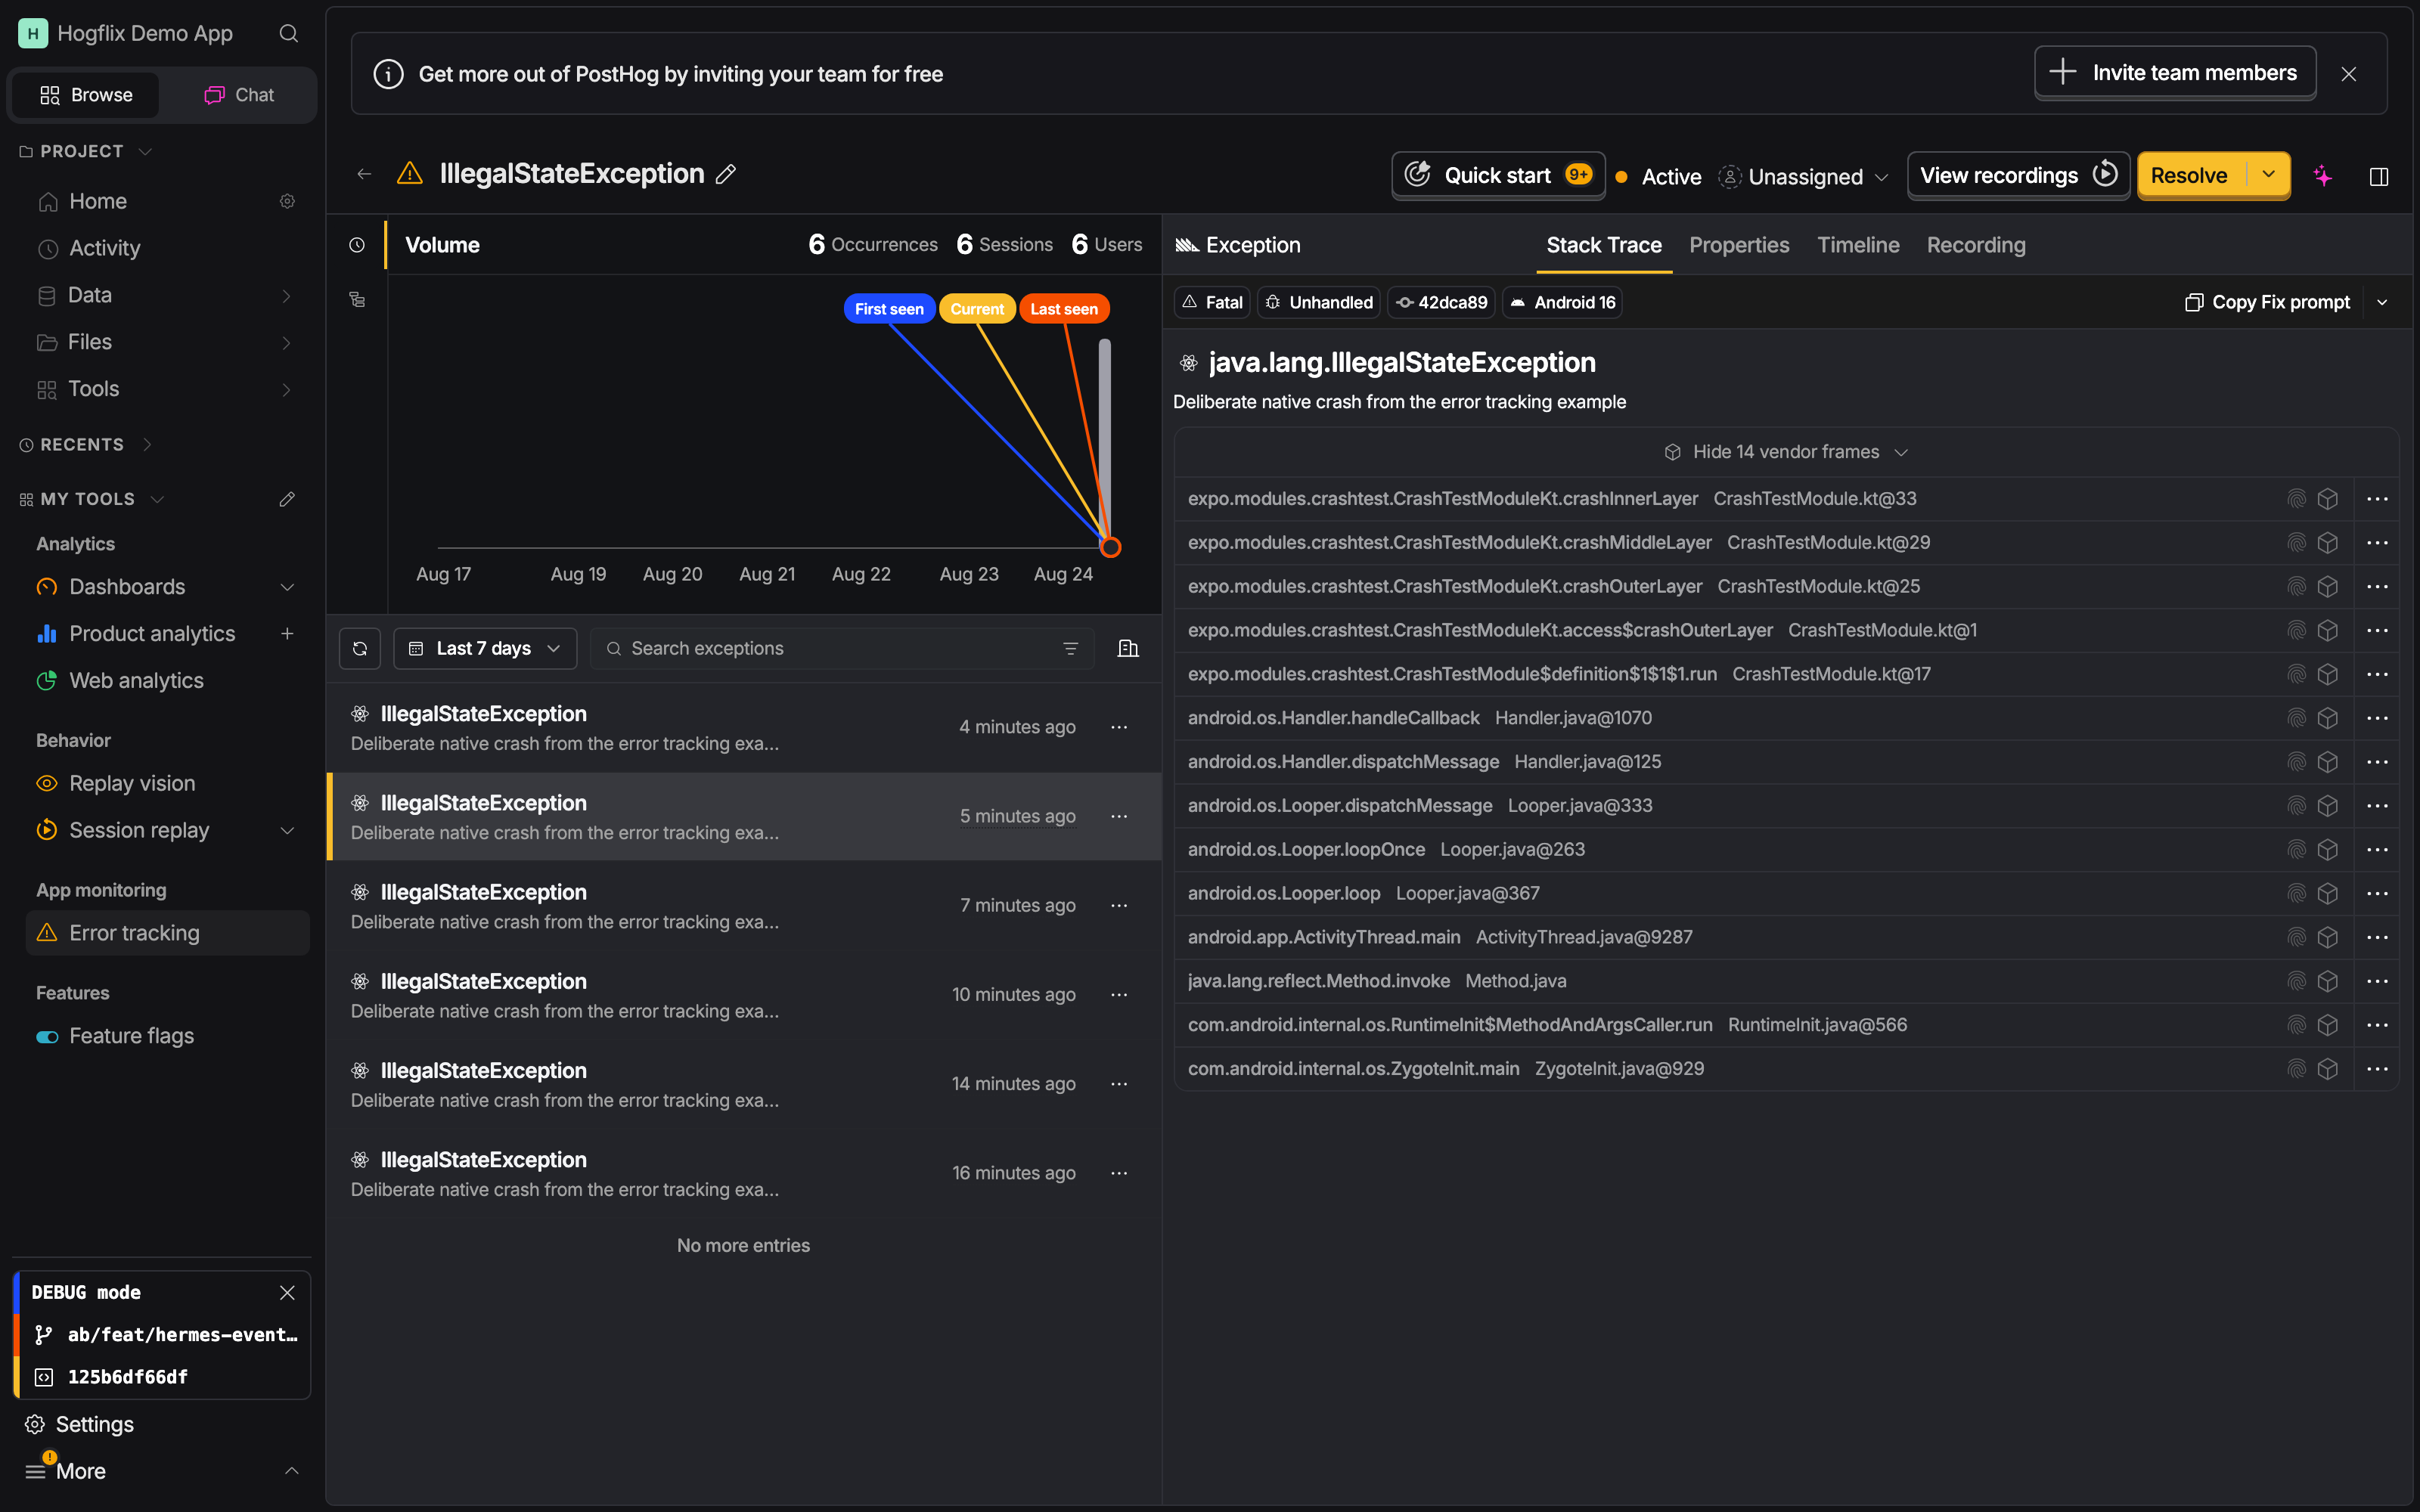
Task: Toggle the side panel icon at top right
Action: (x=2379, y=176)
